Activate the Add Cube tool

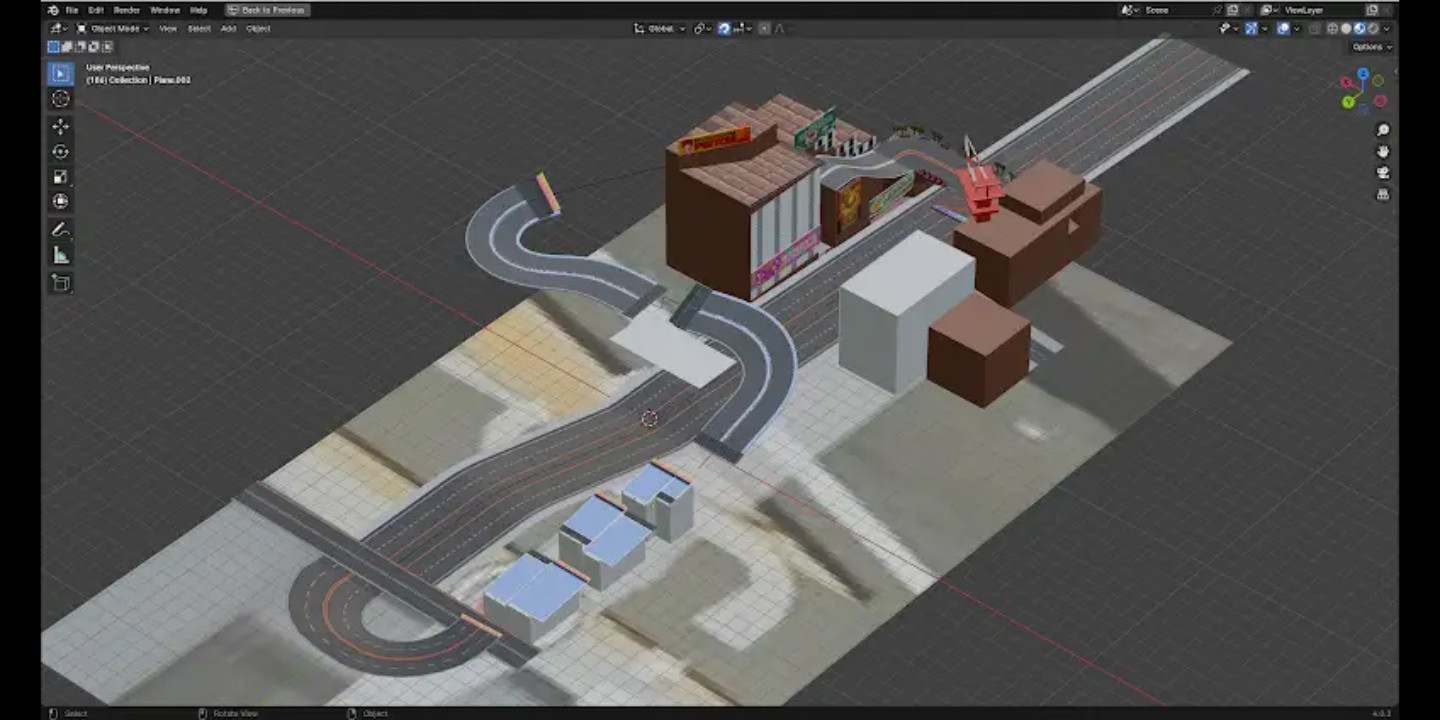61,283
